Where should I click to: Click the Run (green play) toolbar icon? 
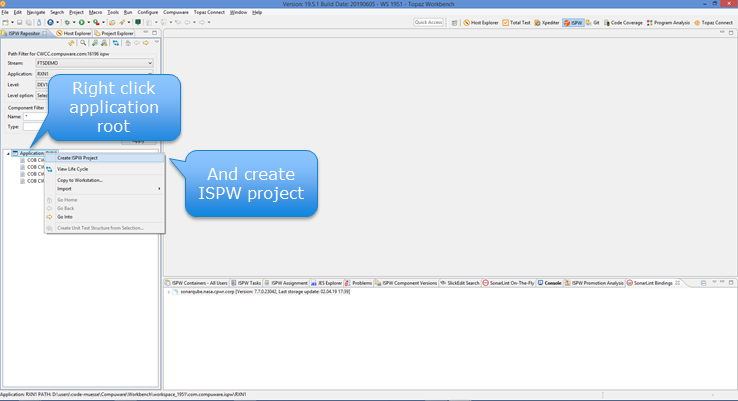coord(81,23)
